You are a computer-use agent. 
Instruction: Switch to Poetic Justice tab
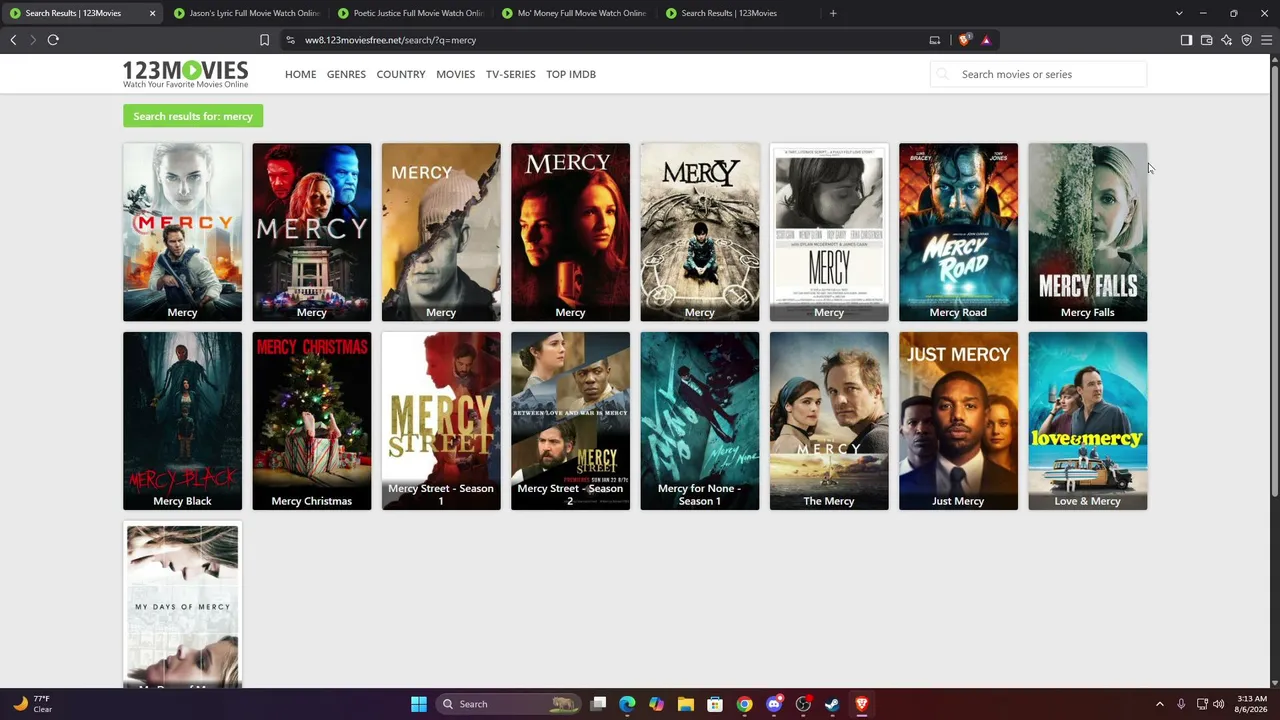point(410,13)
